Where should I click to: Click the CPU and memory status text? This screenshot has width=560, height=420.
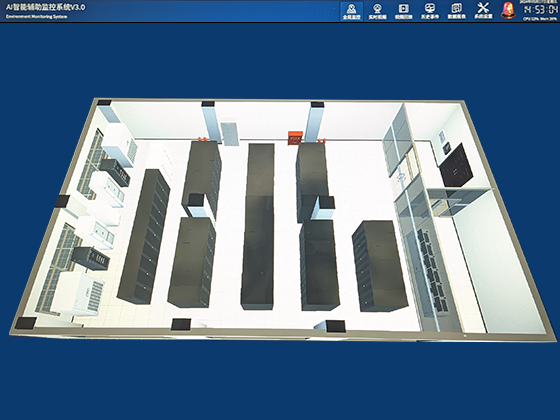coord(540,19)
